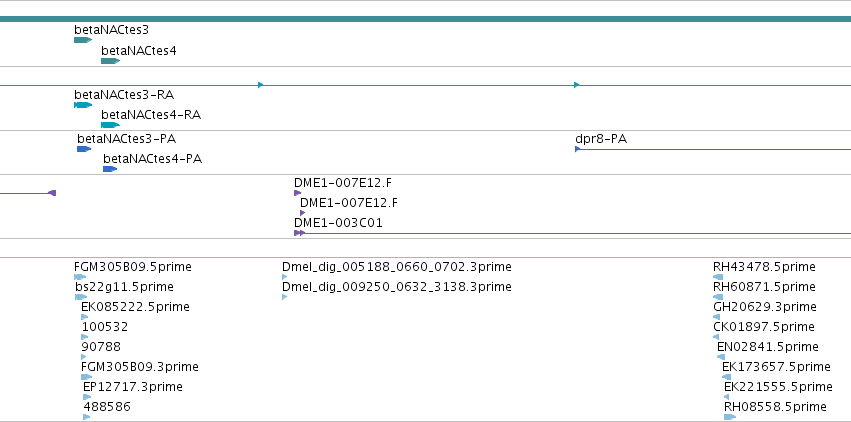851x422 pixels.
Task: Click the RH08558.5prime EST glyph
Action: (730, 417)
